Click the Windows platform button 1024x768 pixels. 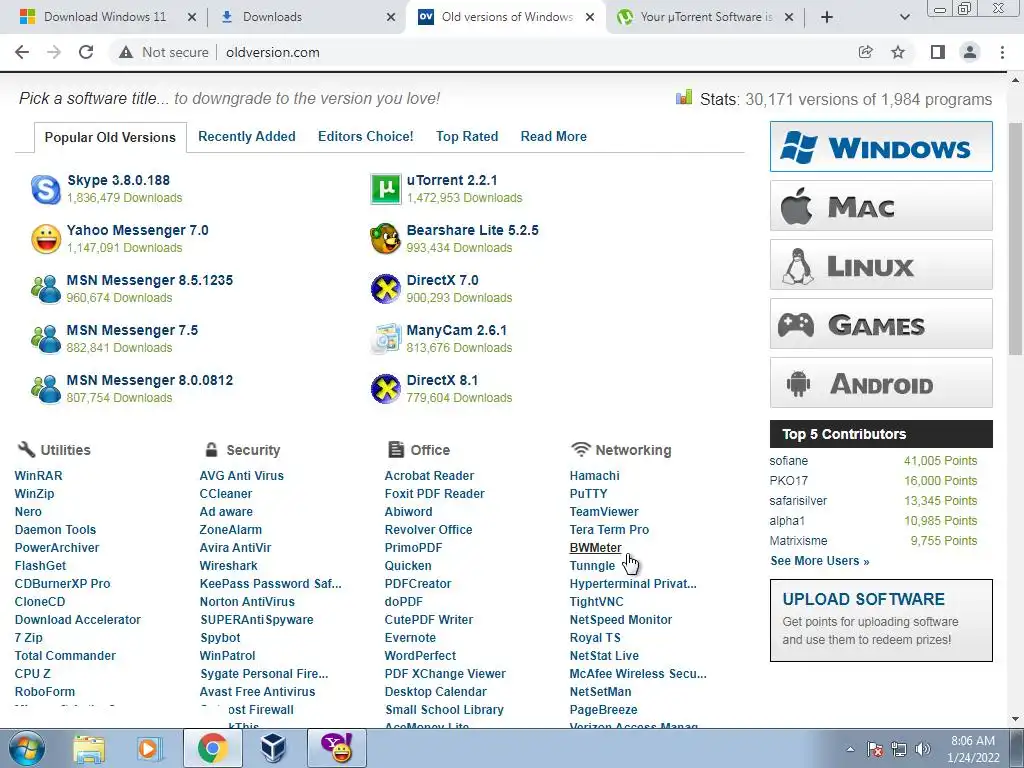click(881, 146)
